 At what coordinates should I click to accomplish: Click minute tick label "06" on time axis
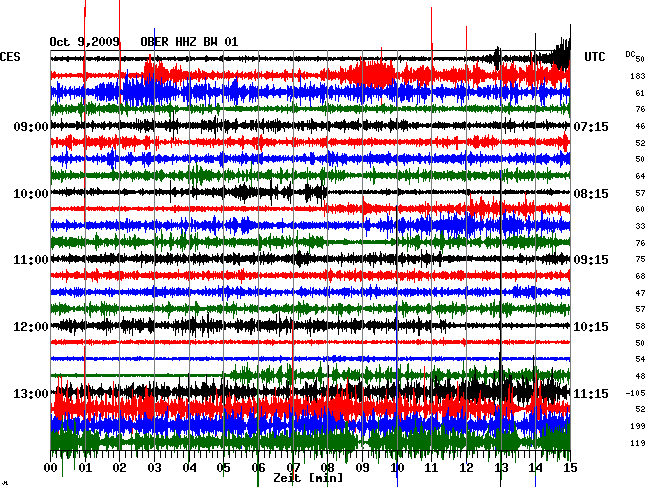tap(258, 468)
